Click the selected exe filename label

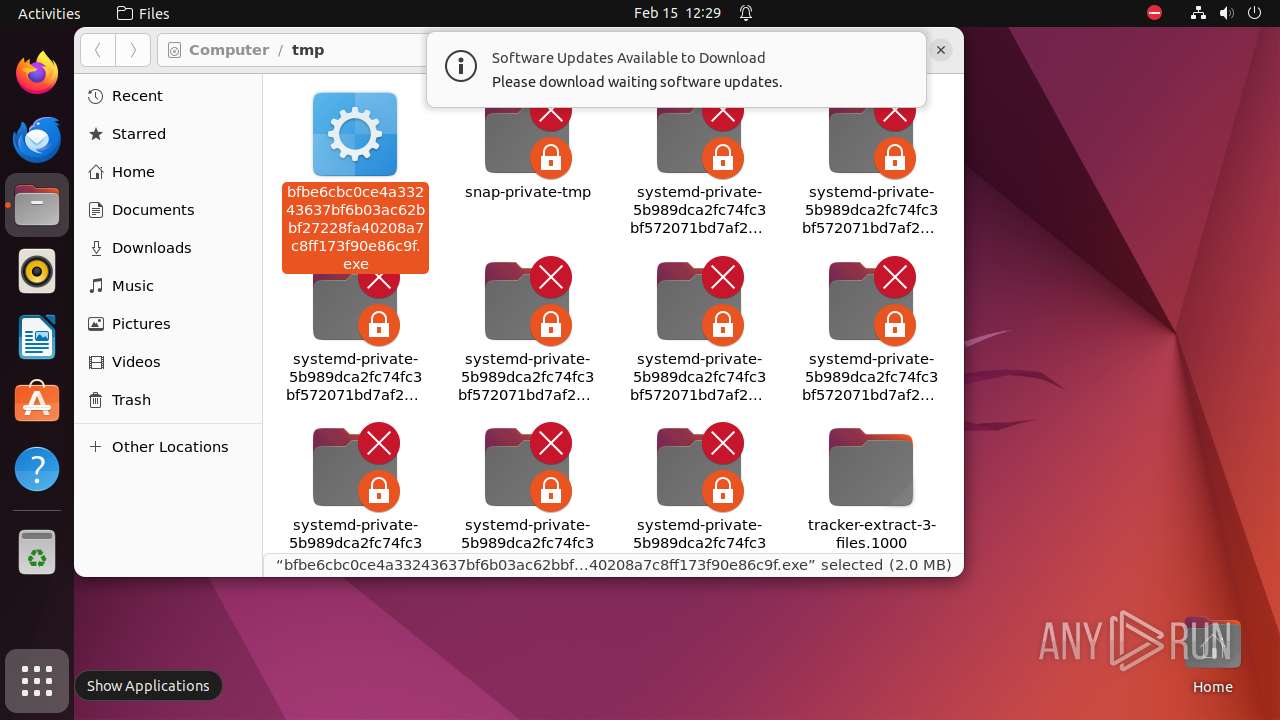pos(355,228)
